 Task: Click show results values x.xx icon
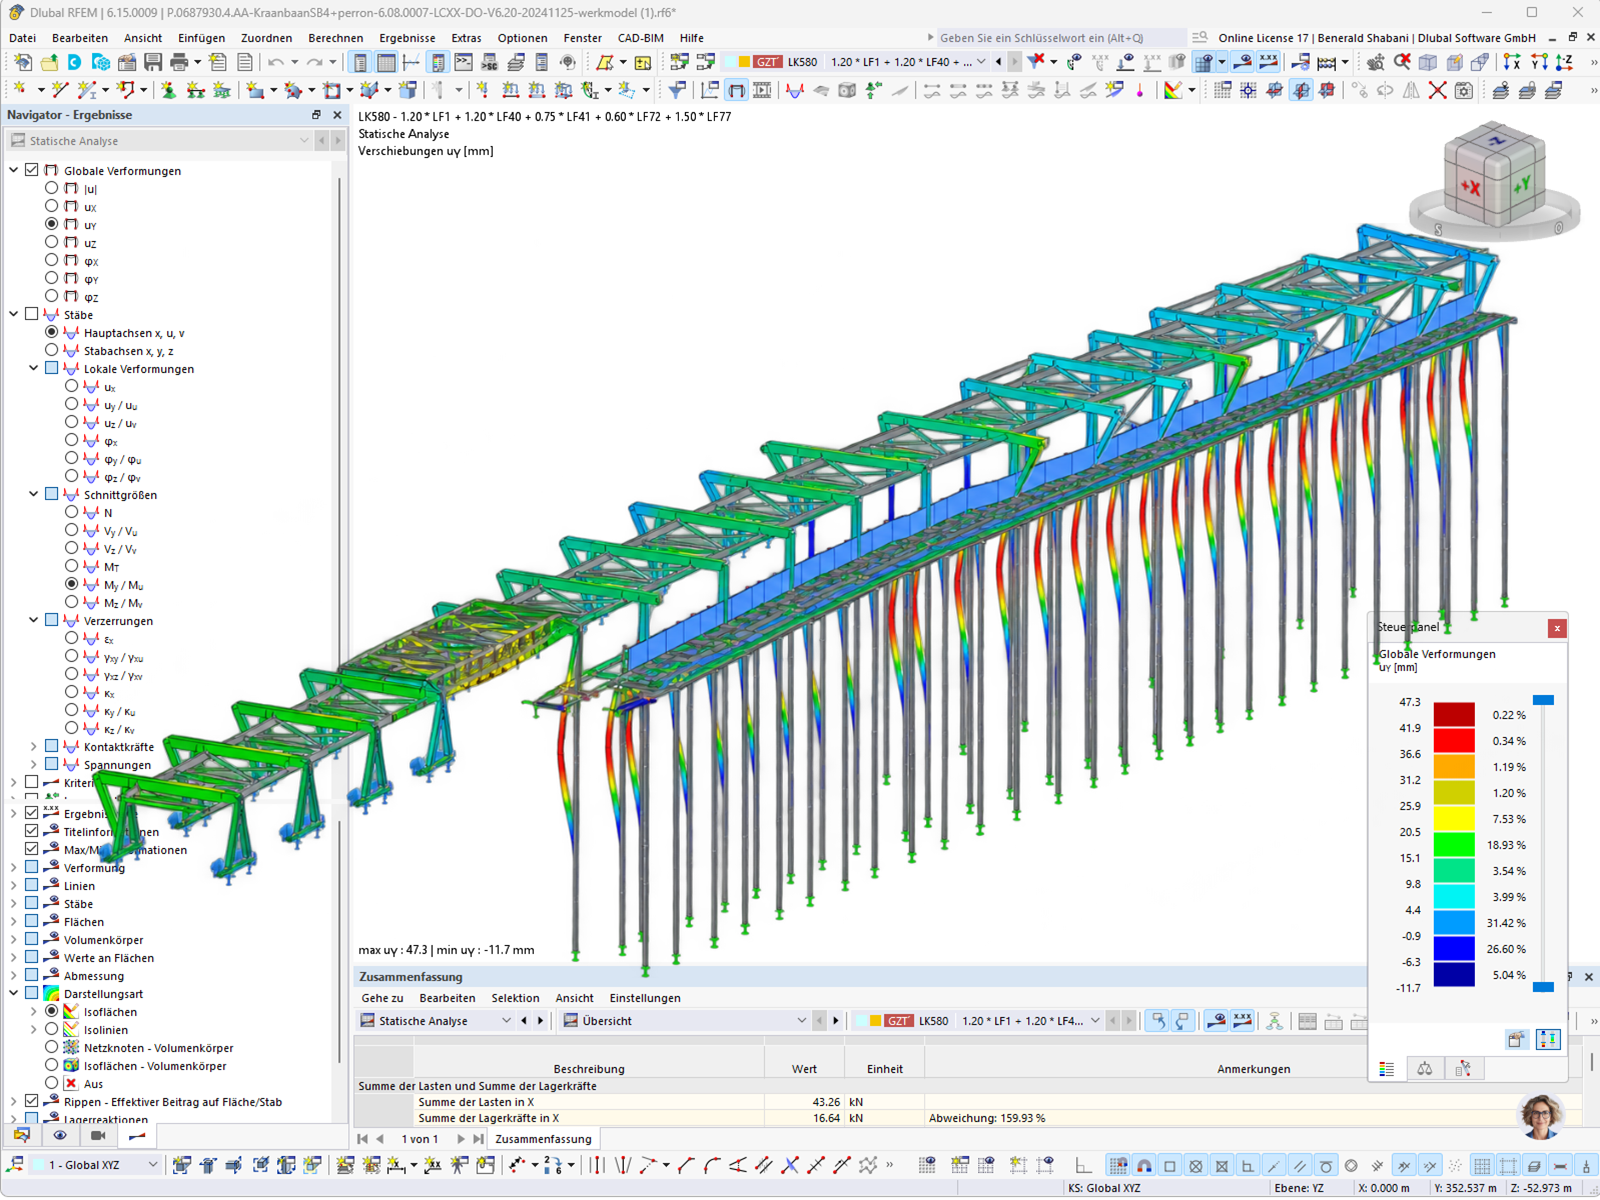pos(1268,62)
